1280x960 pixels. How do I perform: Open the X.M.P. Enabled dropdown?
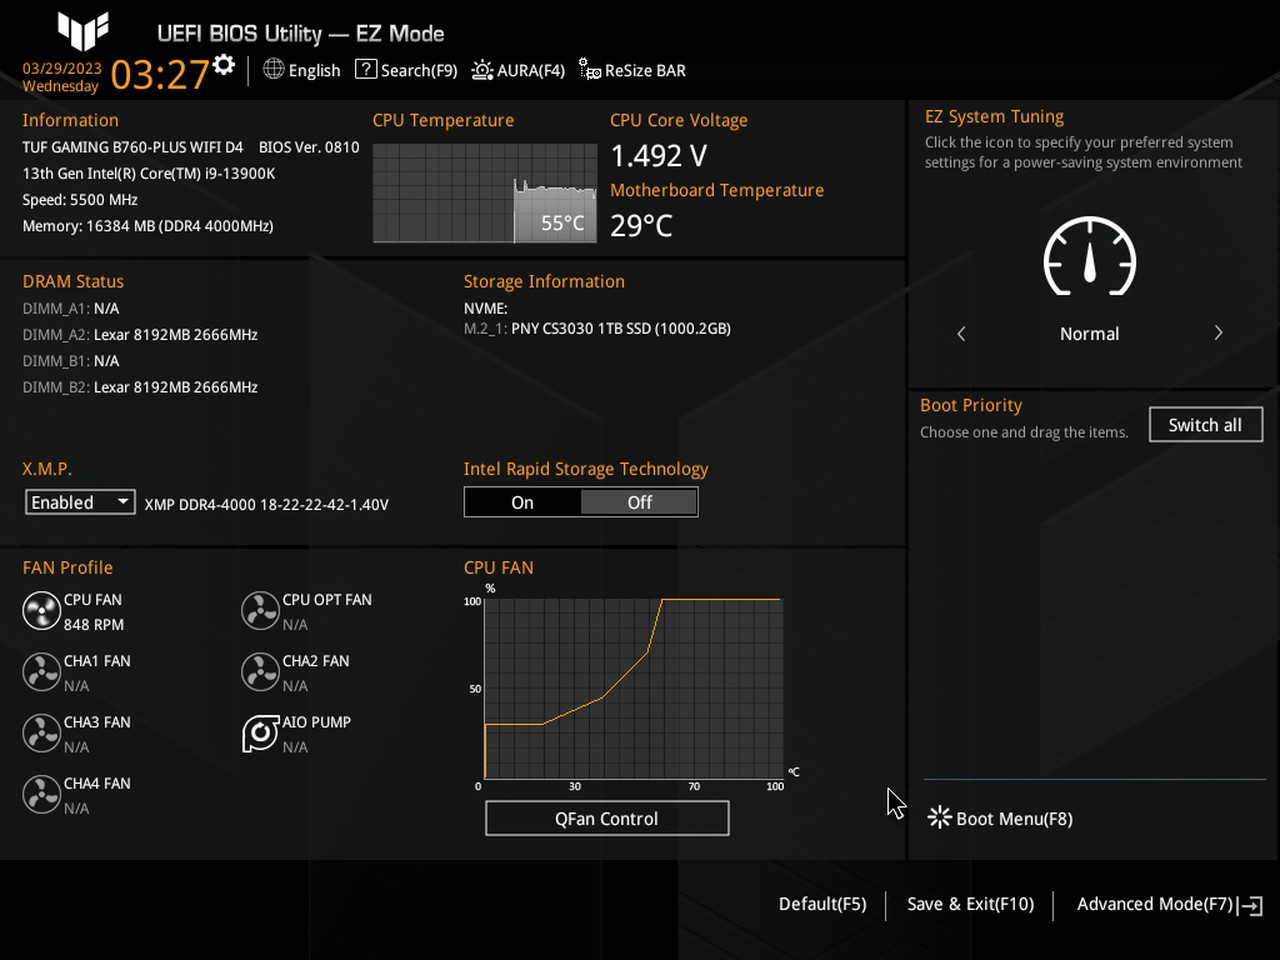point(80,502)
